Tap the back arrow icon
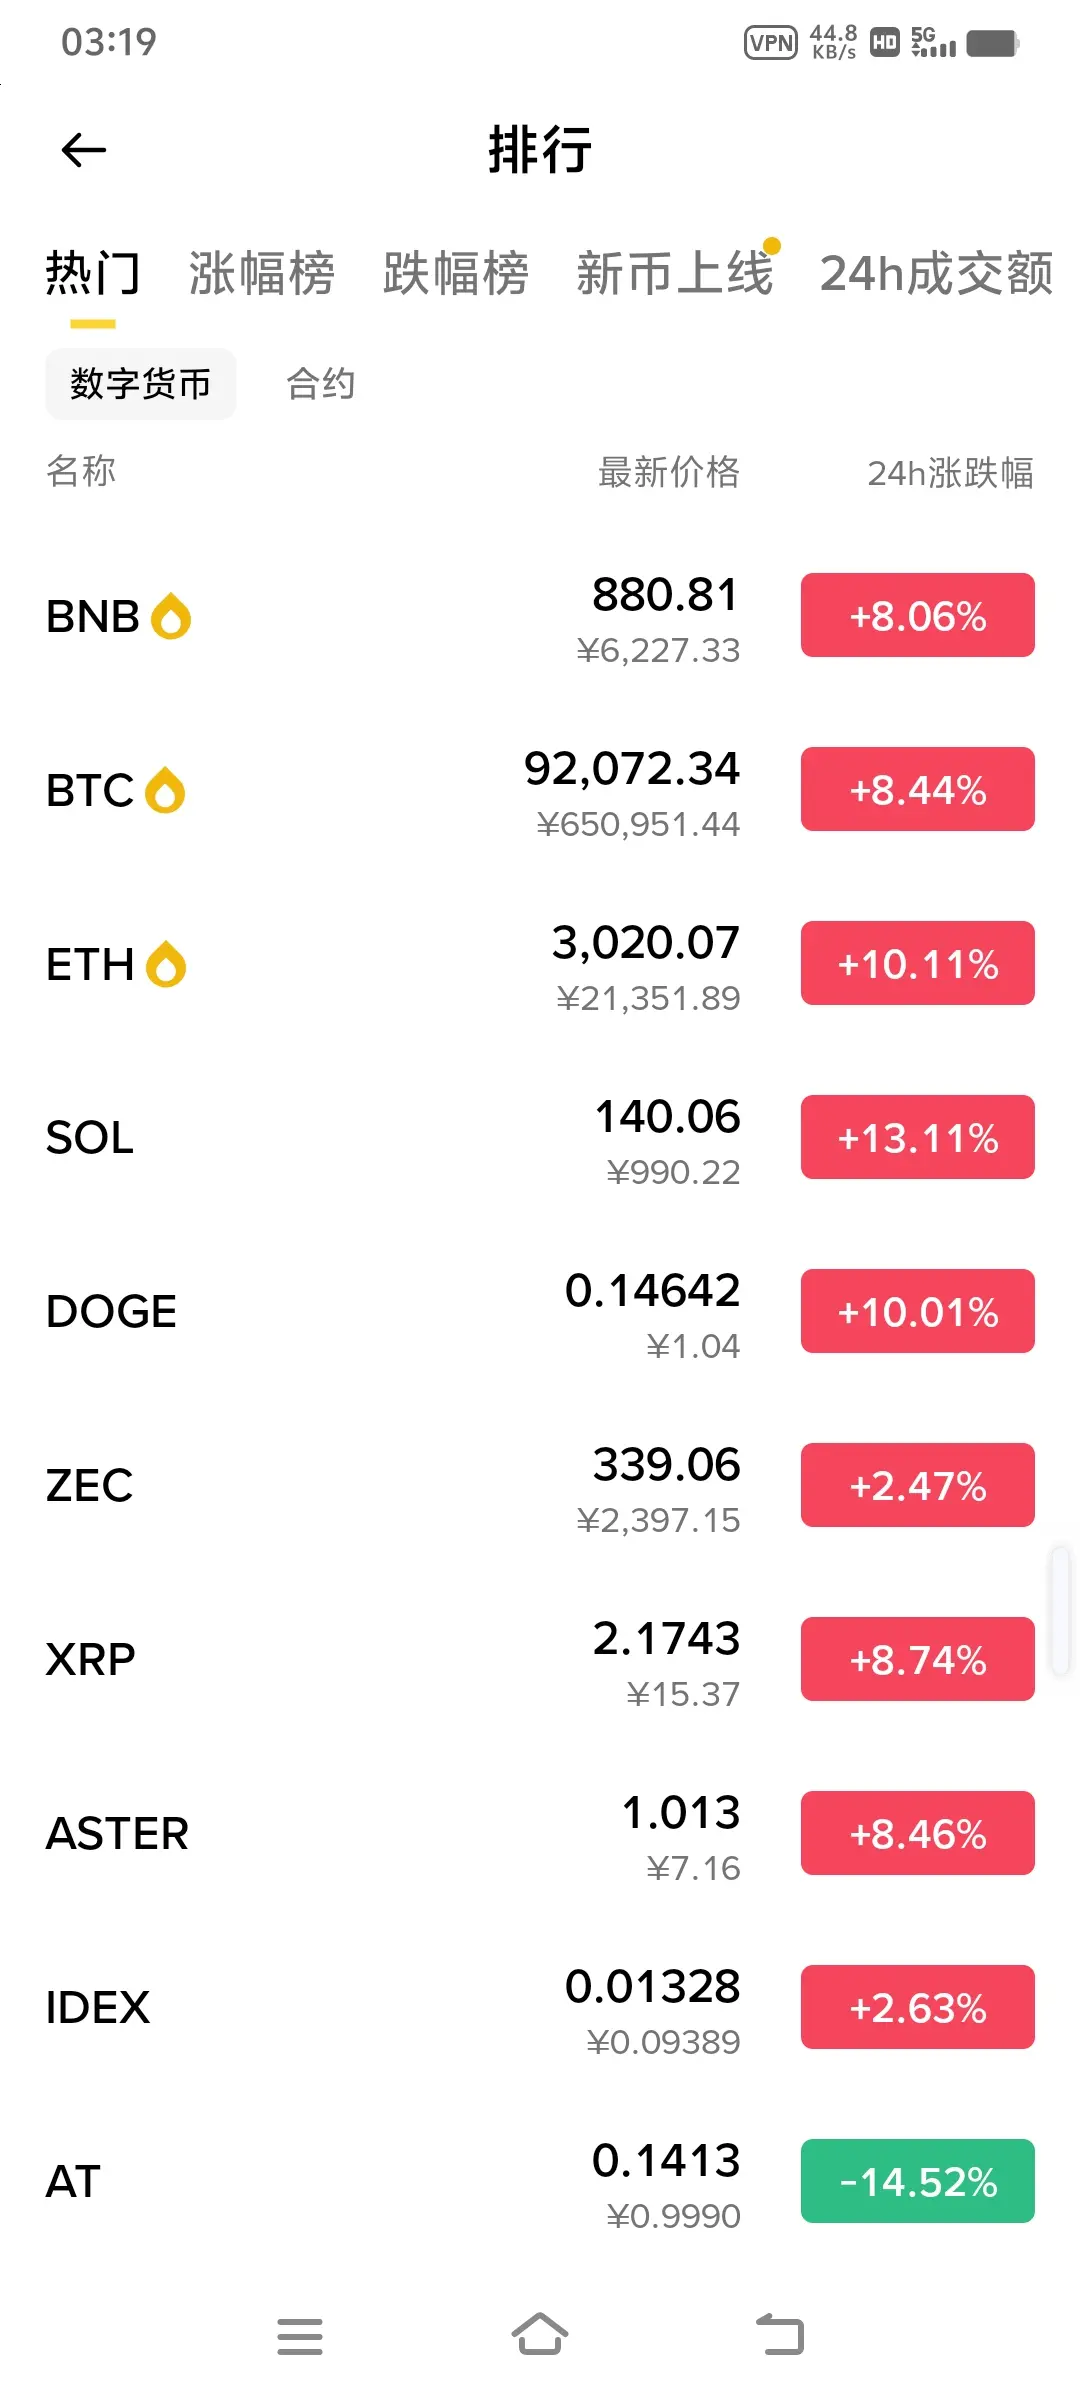The image size is (1080, 2400). point(84,151)
